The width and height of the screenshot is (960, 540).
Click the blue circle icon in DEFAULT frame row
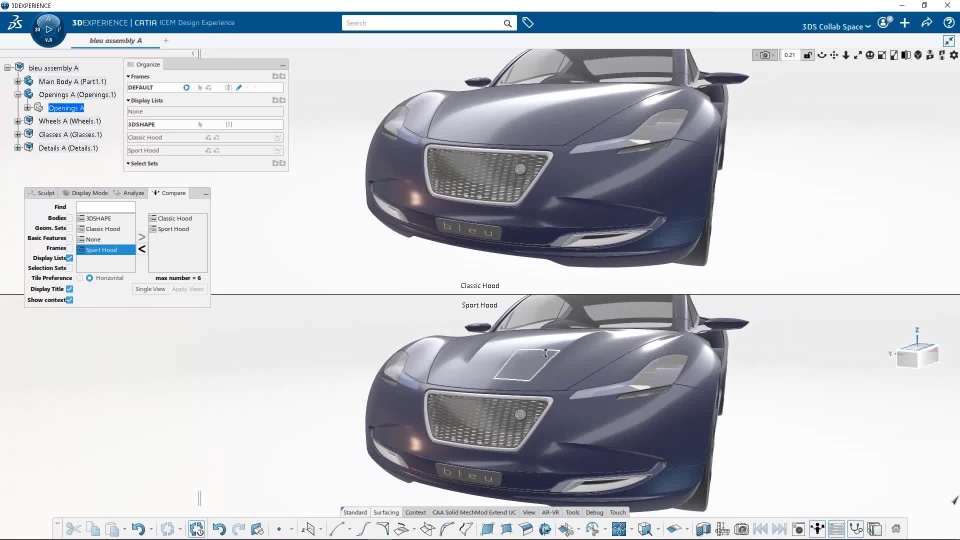(x=186, y=88)
